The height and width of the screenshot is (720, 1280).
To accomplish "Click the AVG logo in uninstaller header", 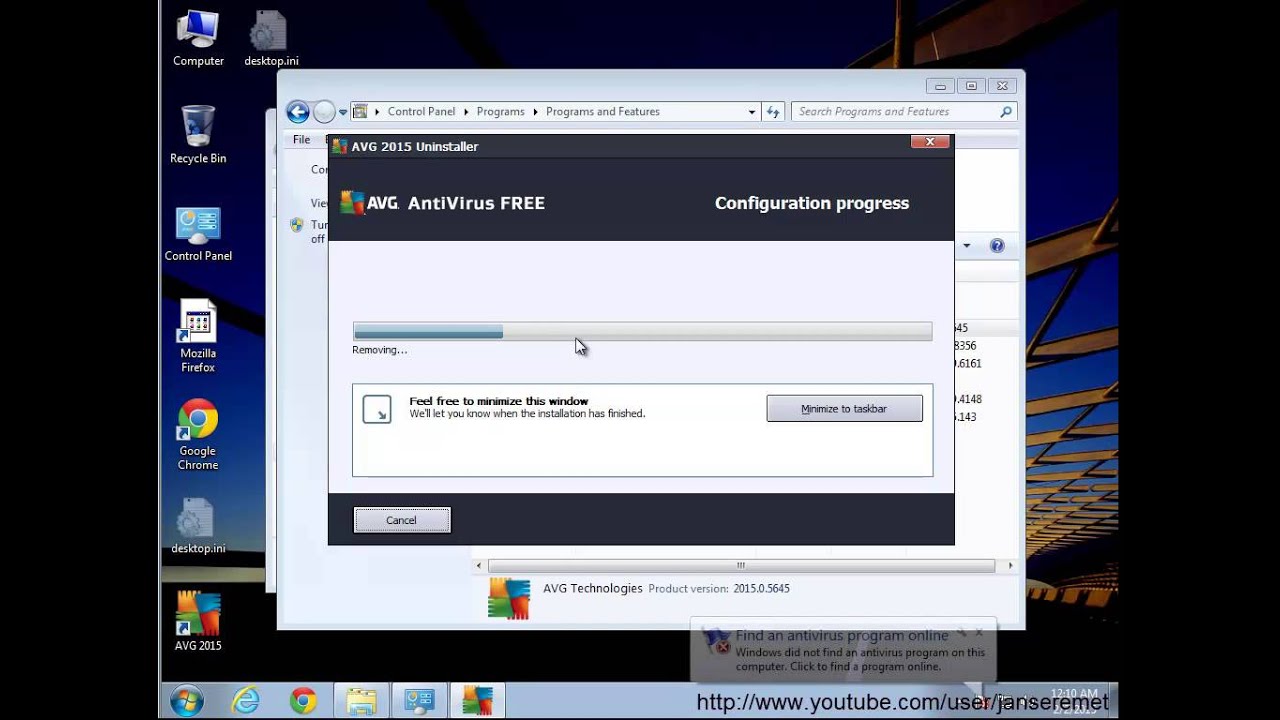I will pos(370,203).
